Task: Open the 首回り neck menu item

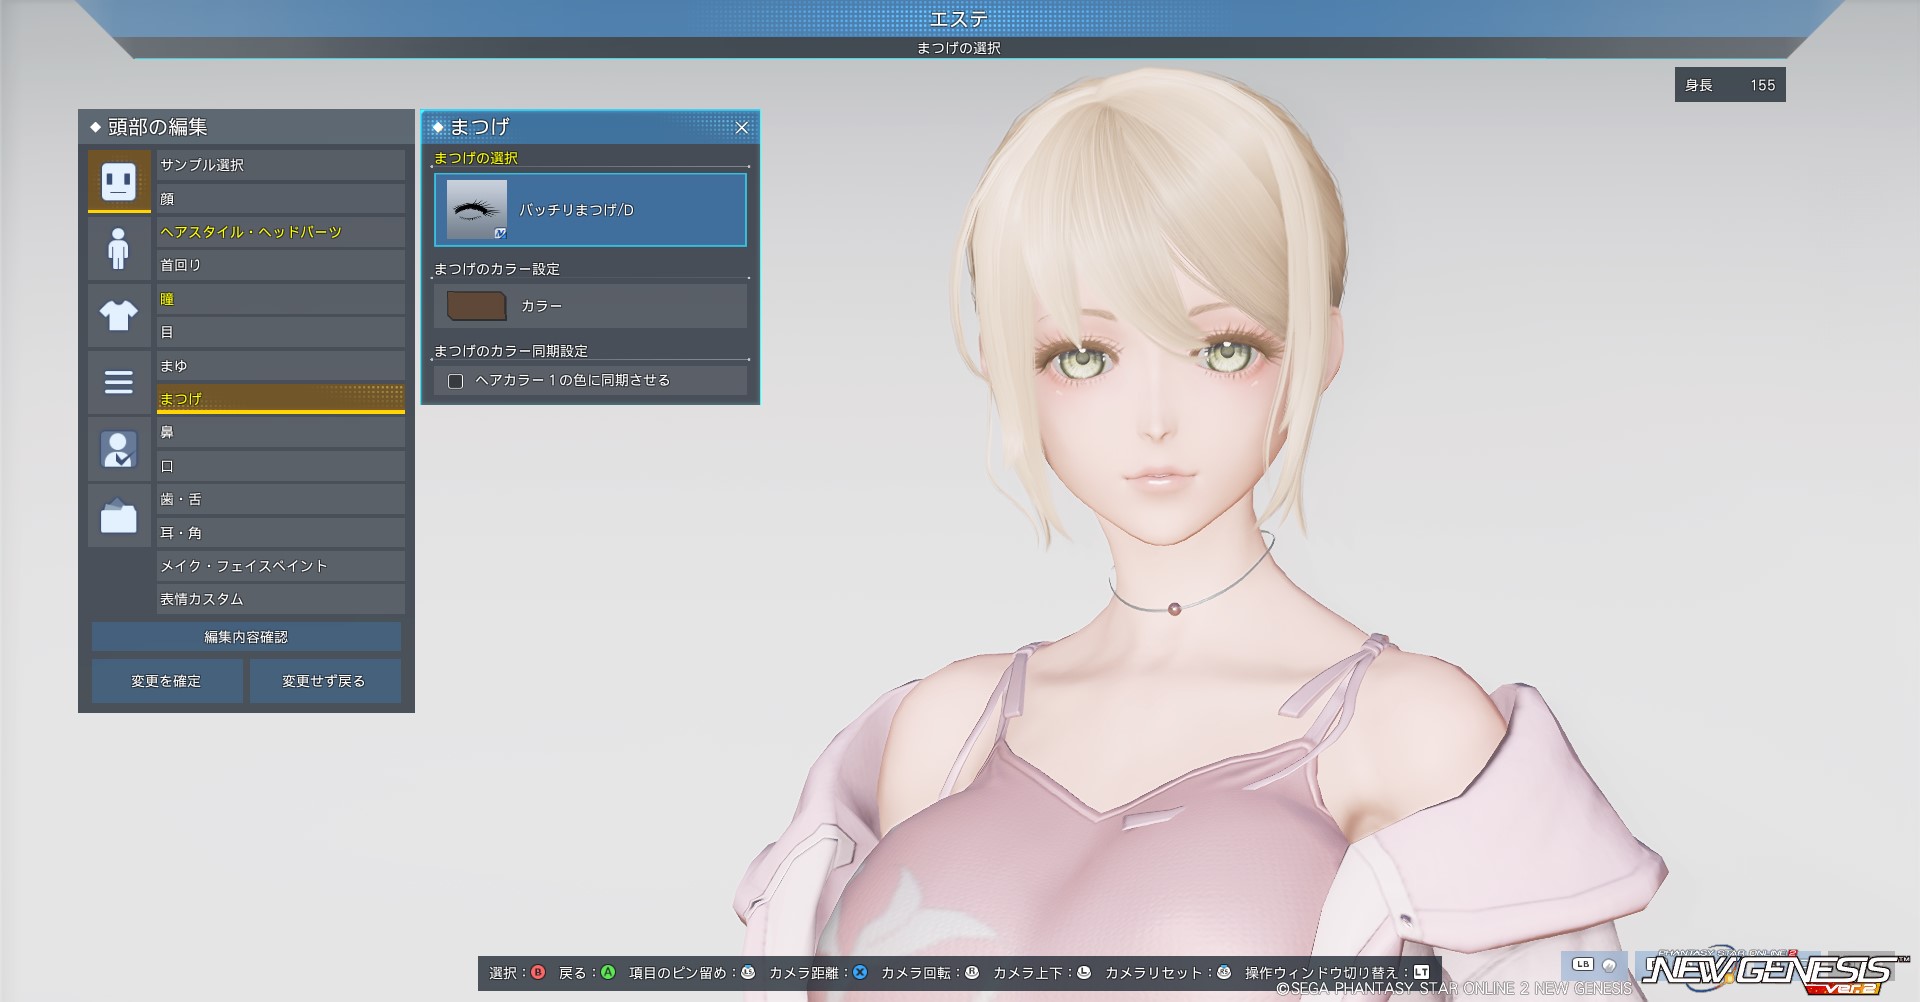Action: click(281, 265)
